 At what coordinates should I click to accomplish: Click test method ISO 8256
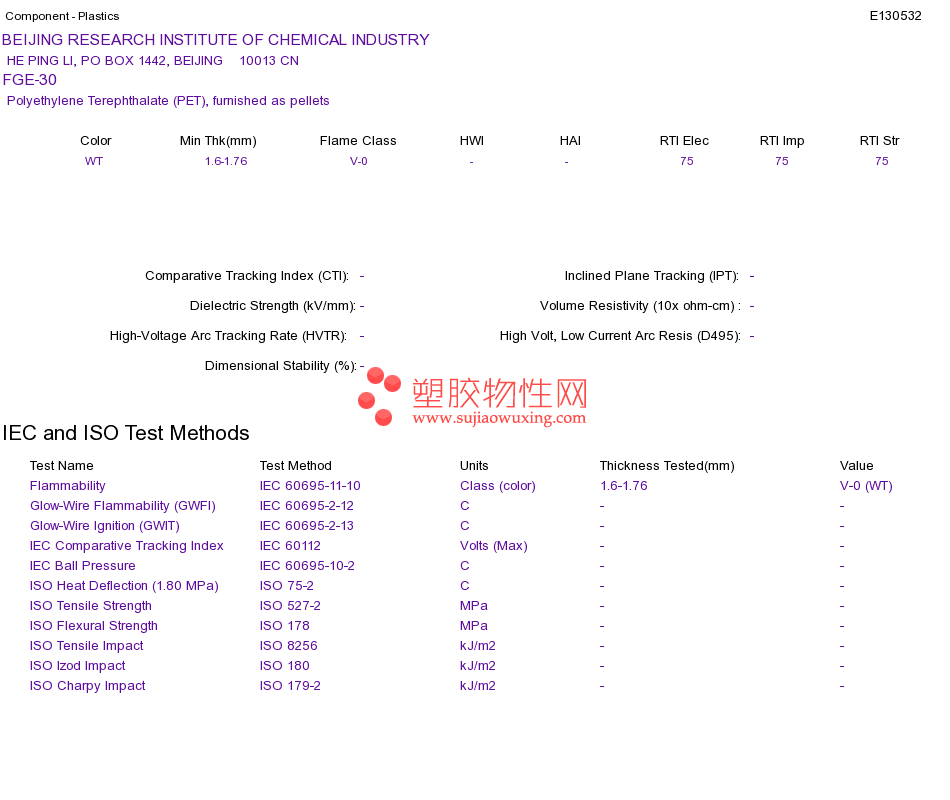click(x=288, y=646)
